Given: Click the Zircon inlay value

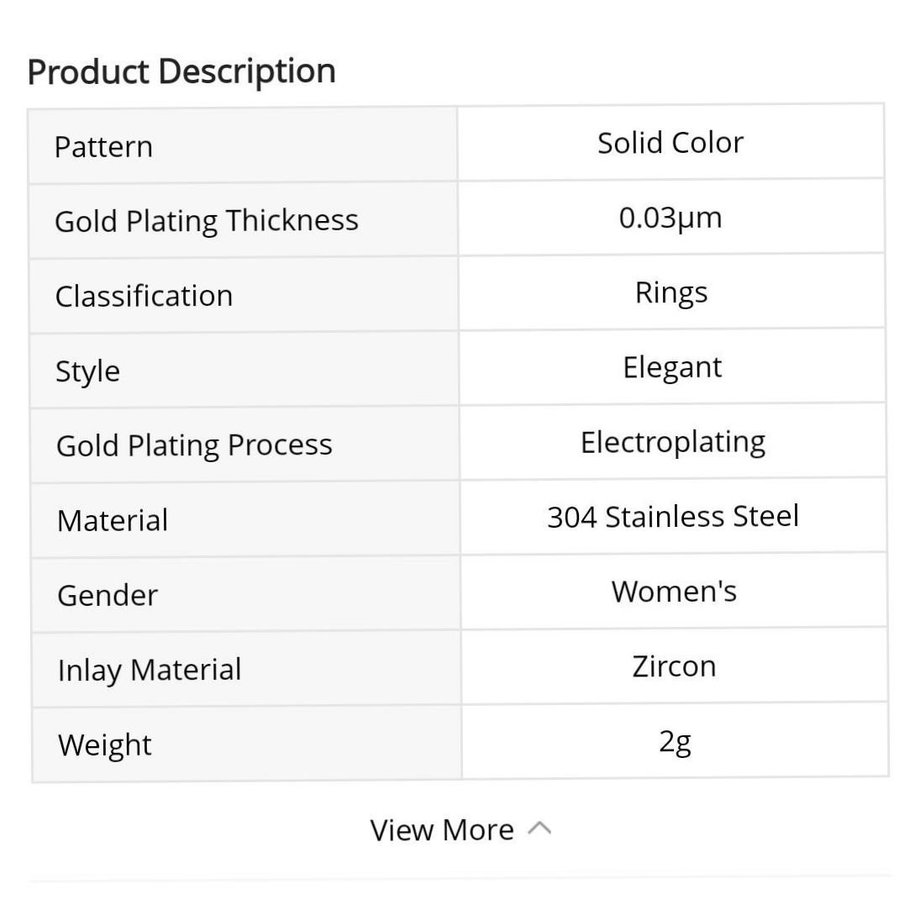Looking at the screenshot, I should pos(674,666).
